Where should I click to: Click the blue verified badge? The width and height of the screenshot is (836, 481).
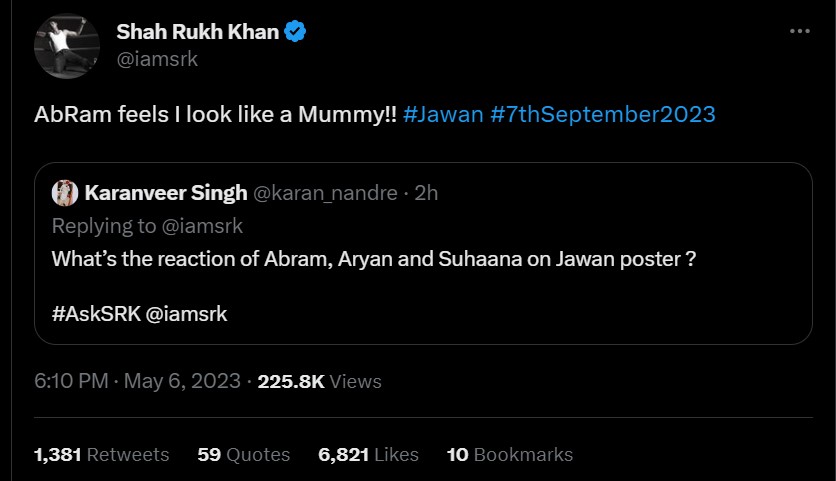296,33
